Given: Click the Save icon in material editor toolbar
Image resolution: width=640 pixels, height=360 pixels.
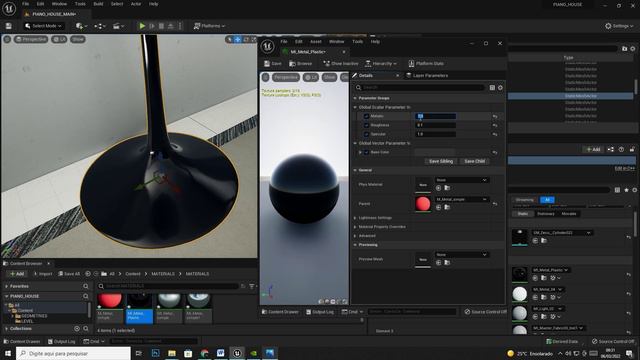Looking at the screenshot, I should 273,64.
